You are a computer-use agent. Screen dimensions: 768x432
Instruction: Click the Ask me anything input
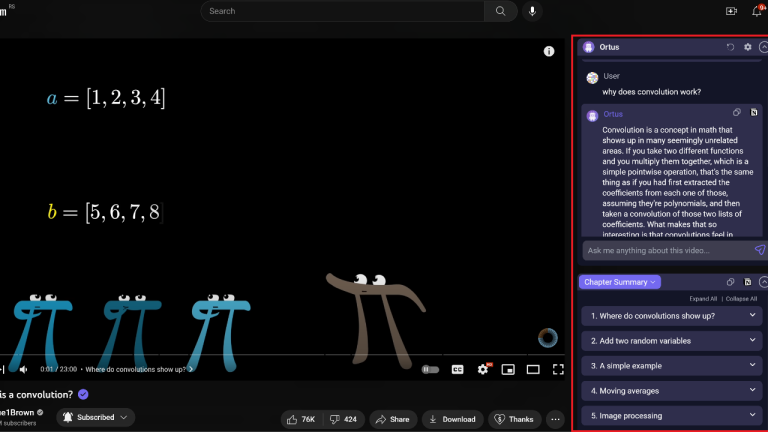(668, 250)
